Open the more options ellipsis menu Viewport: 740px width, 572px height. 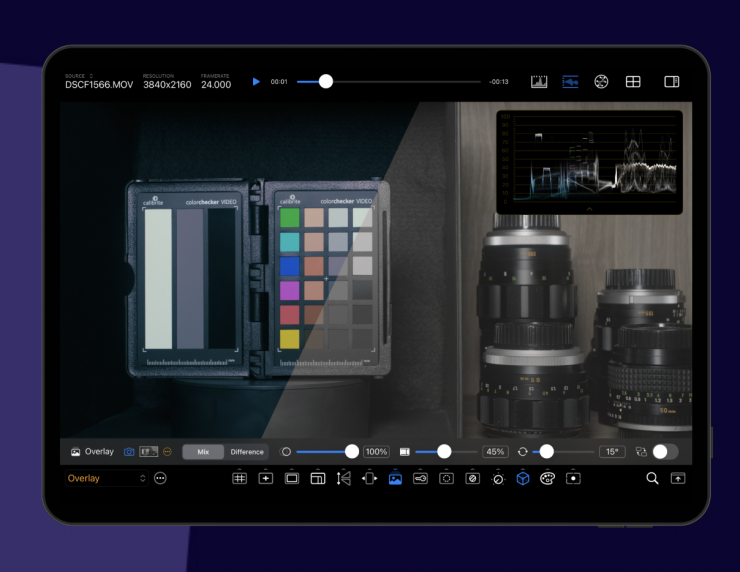click(x=160, y=479)
